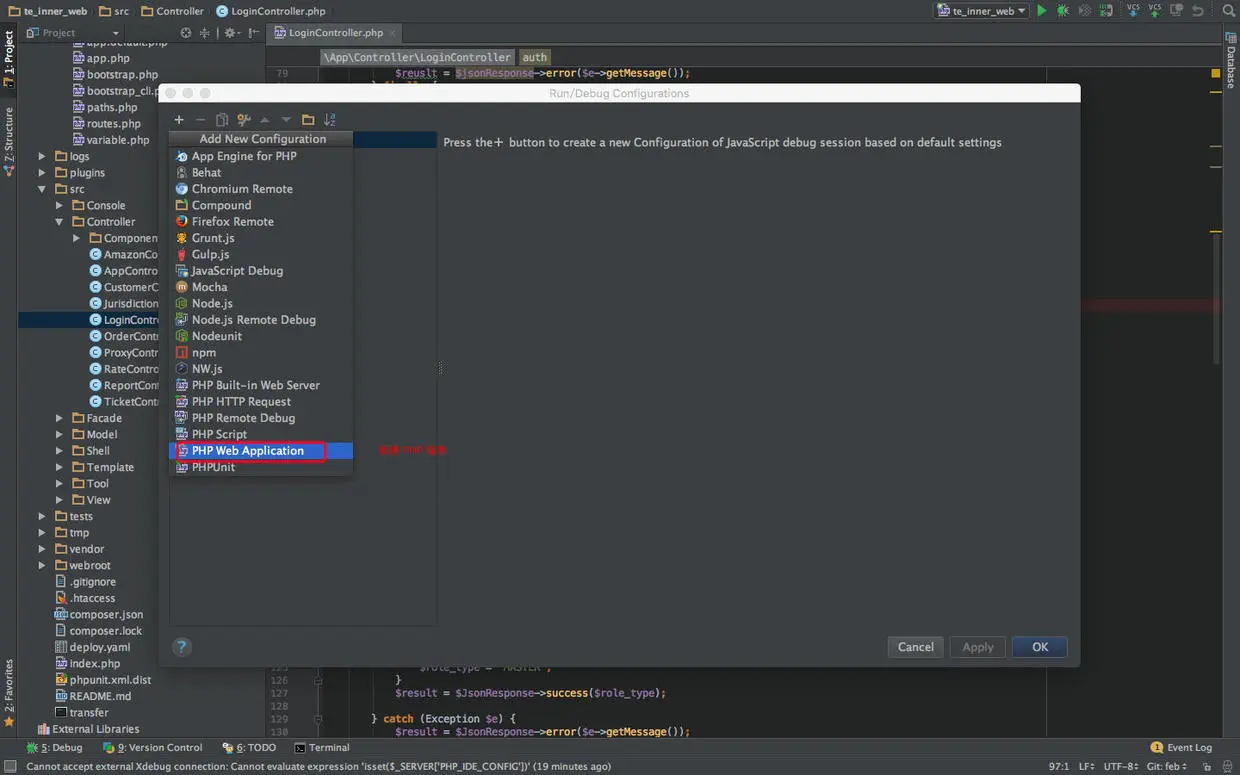Open the Z: Structure side panel tab
This screenshot has height=775, width=1240.
tap(9, 141)
